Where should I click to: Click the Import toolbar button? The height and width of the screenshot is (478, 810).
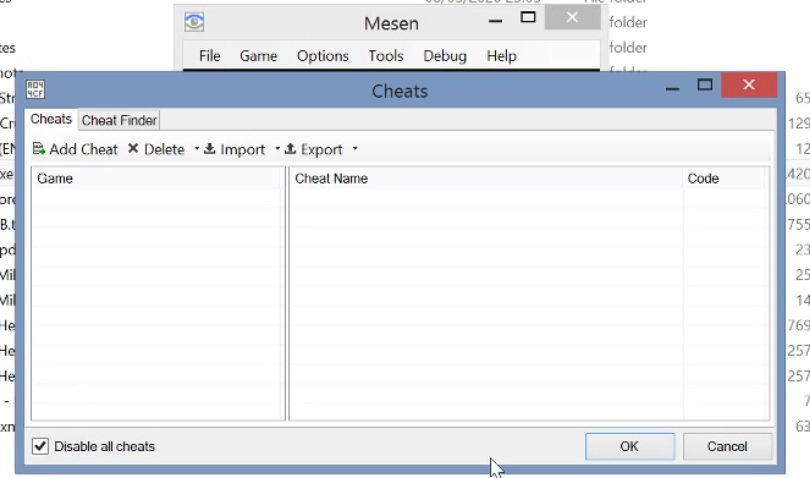(235, 149)
